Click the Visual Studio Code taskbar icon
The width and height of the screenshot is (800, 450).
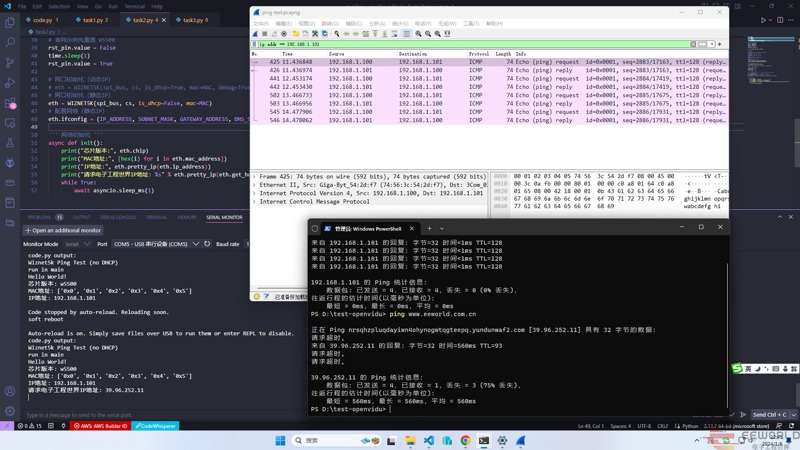(x=428, y=440)
